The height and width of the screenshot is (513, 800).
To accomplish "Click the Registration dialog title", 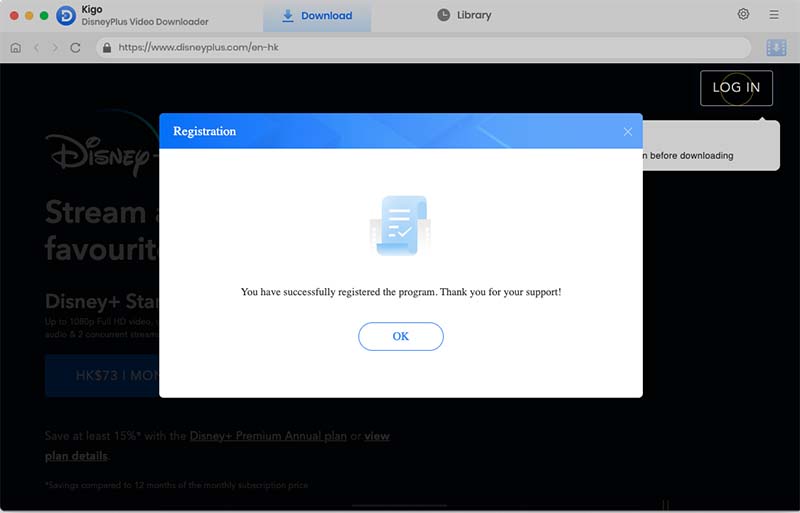I will (x=205, y=131).
